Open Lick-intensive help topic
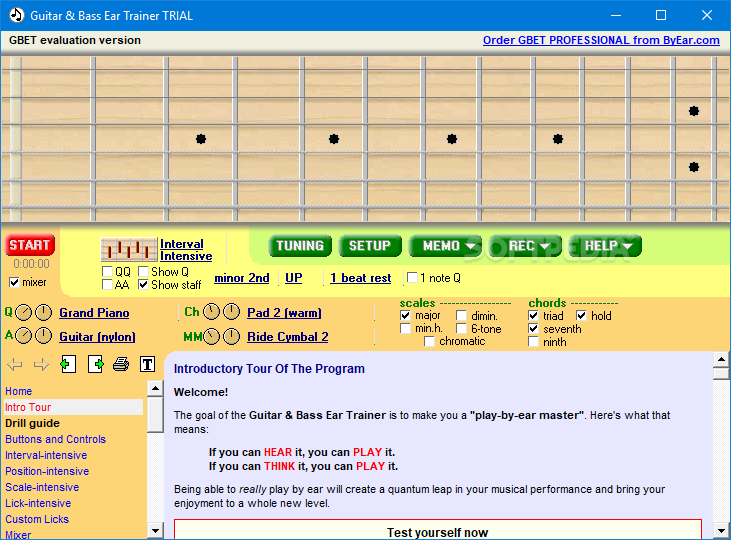 [38, 503]
